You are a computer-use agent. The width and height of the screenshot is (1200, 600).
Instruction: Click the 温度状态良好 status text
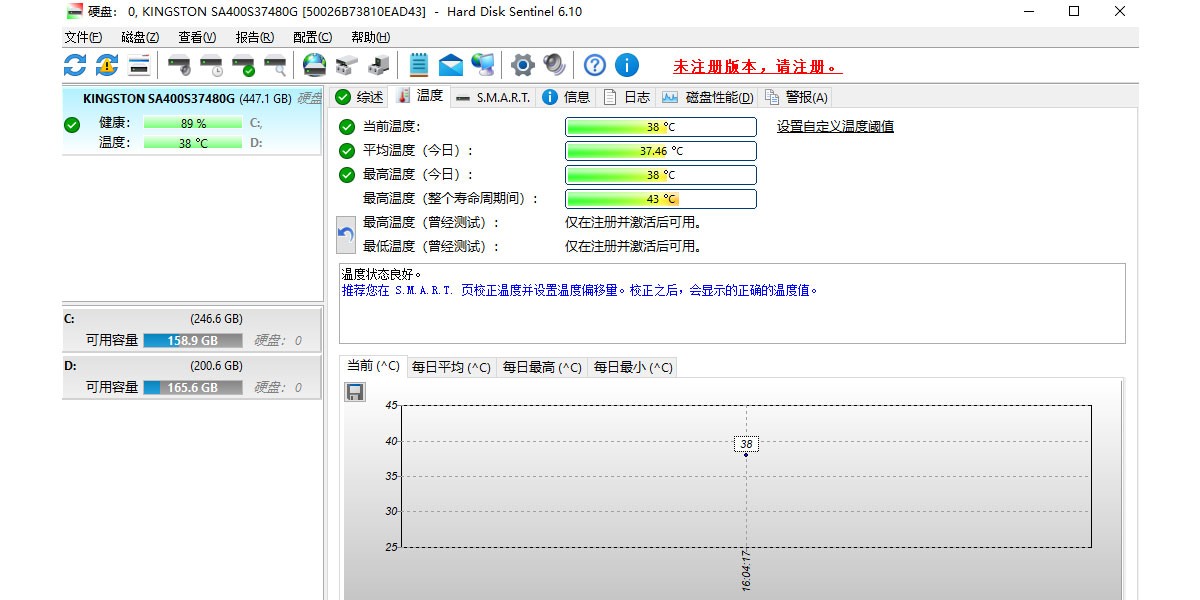pos(382,274)
